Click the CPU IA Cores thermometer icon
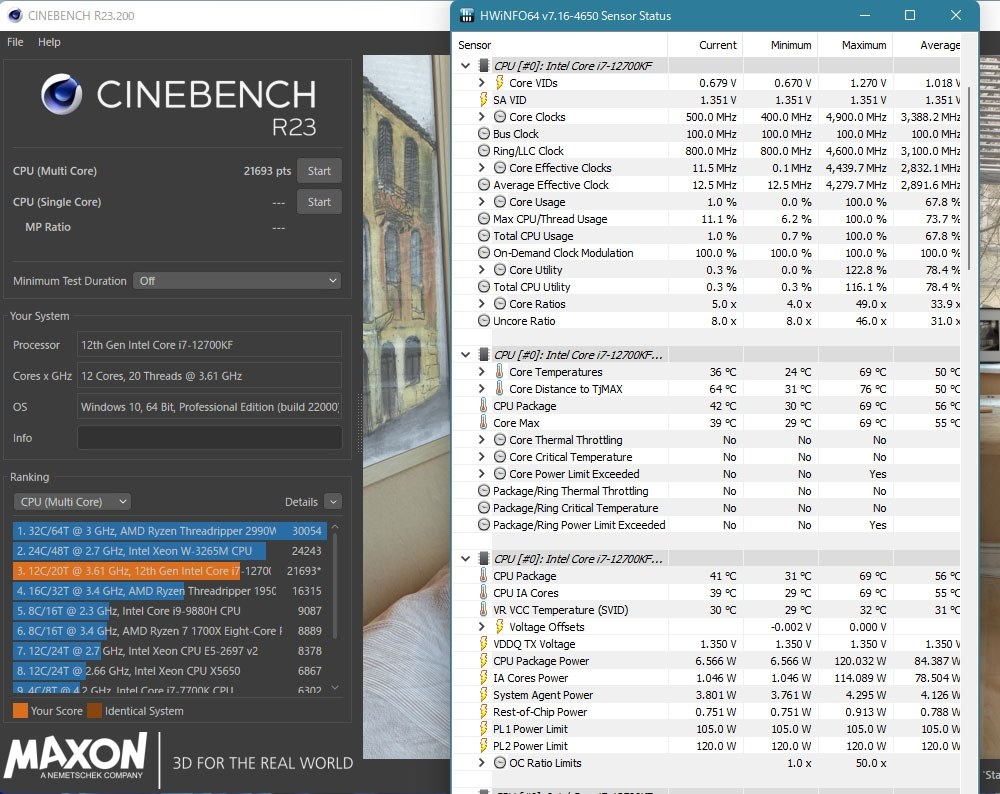The width and height of the screenshot is (1000, 794). (x=483, y=592)
